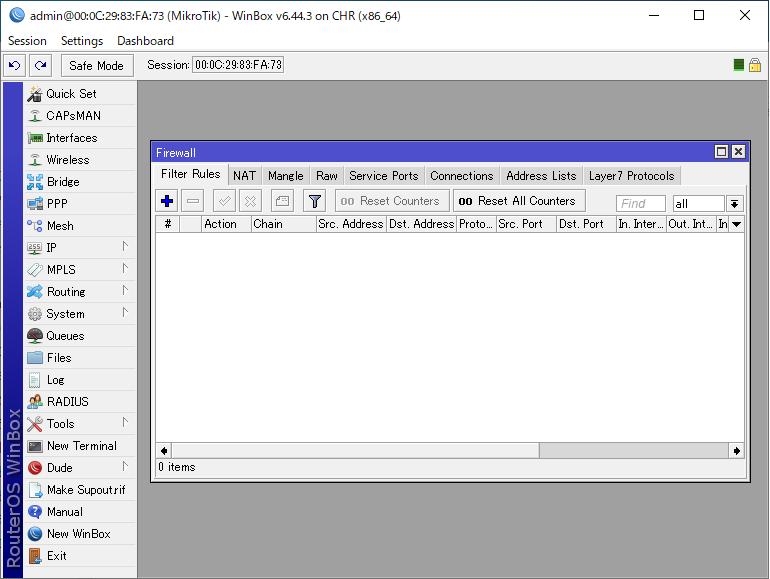Open Bridge in the sidebar
The height and width of the screenshot is (579, 770).
80,182
